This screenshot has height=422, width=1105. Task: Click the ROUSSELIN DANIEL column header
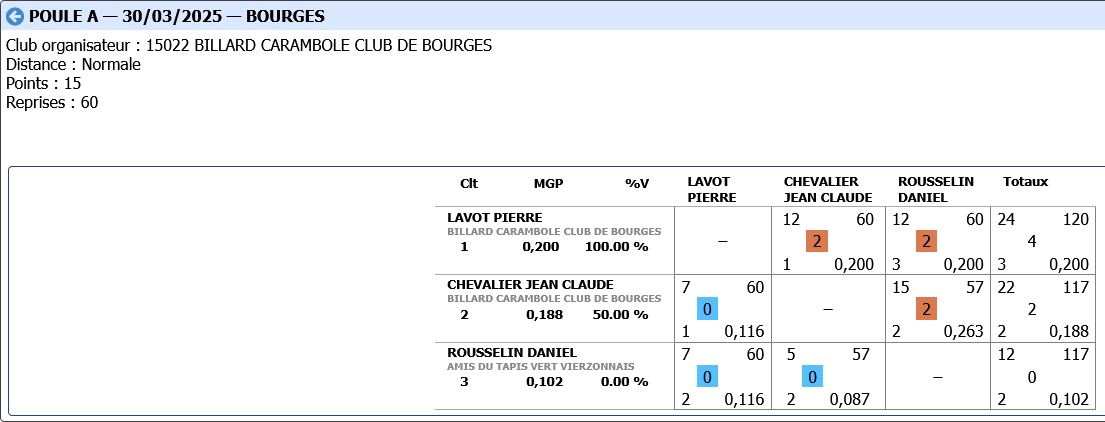pyautogui.click(x=936, y=190)
